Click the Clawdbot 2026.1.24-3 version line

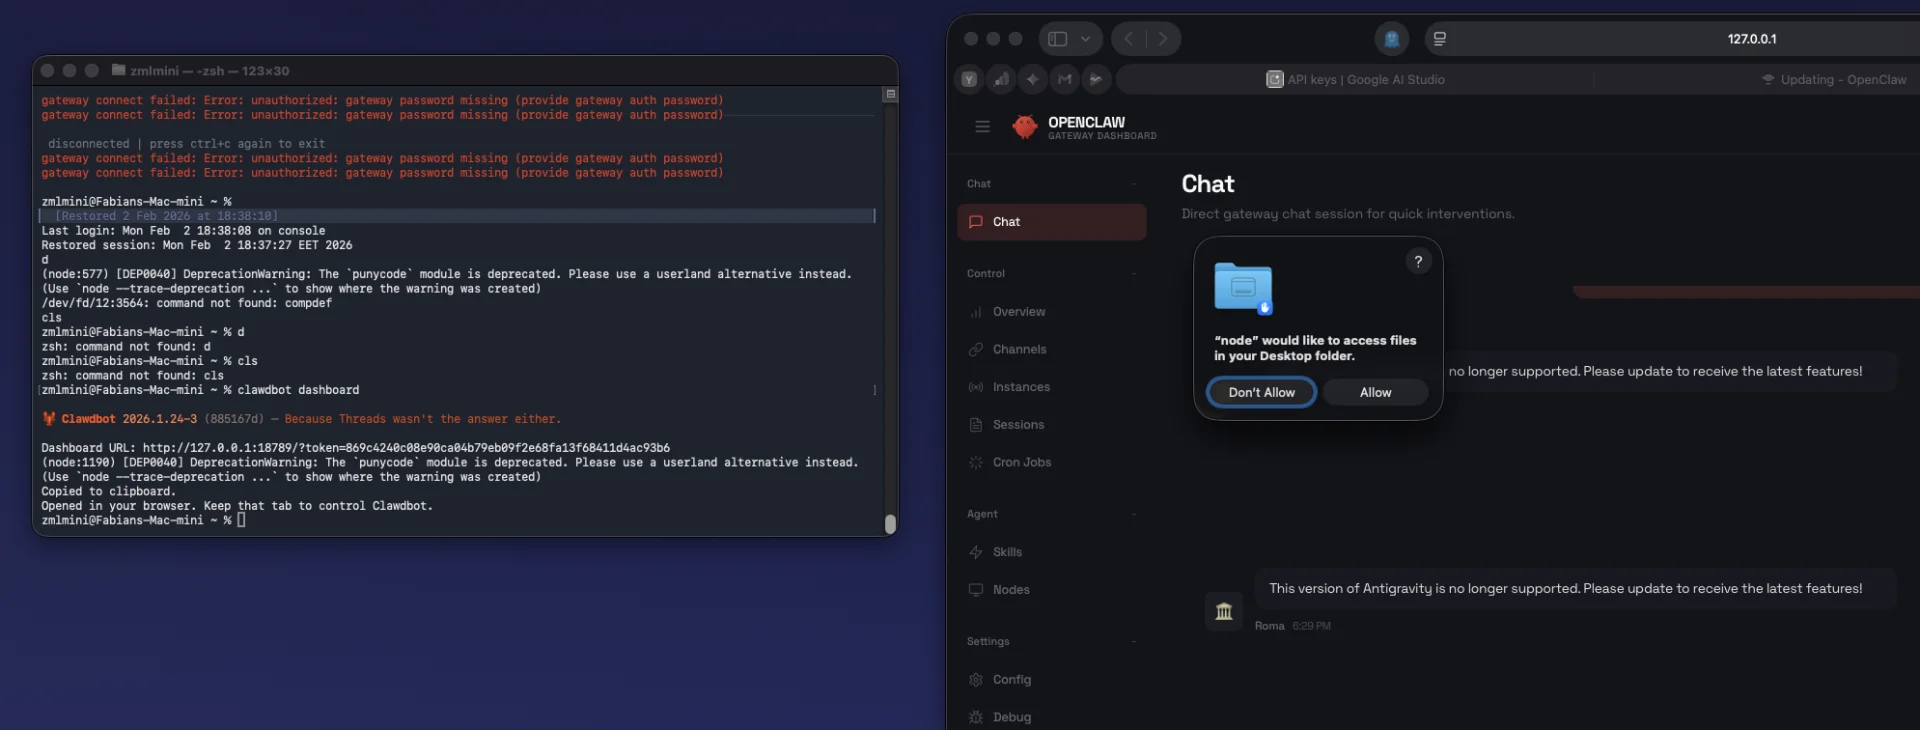coord(301,419)
